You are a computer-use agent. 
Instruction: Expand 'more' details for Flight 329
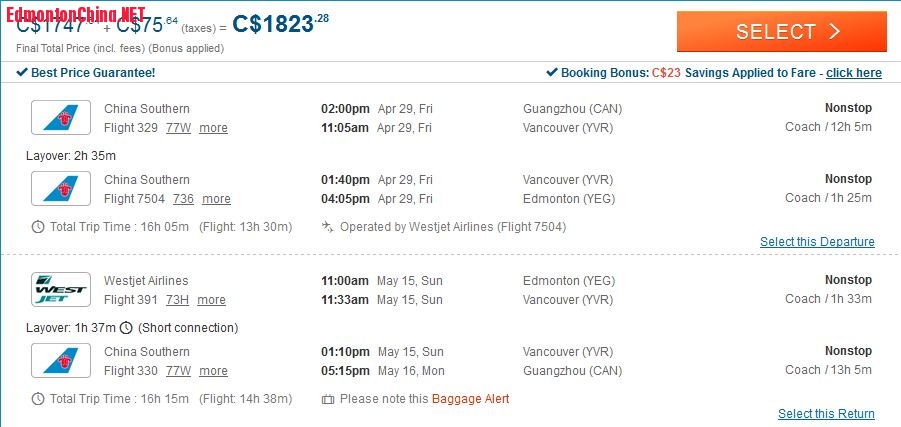point(213,128)
